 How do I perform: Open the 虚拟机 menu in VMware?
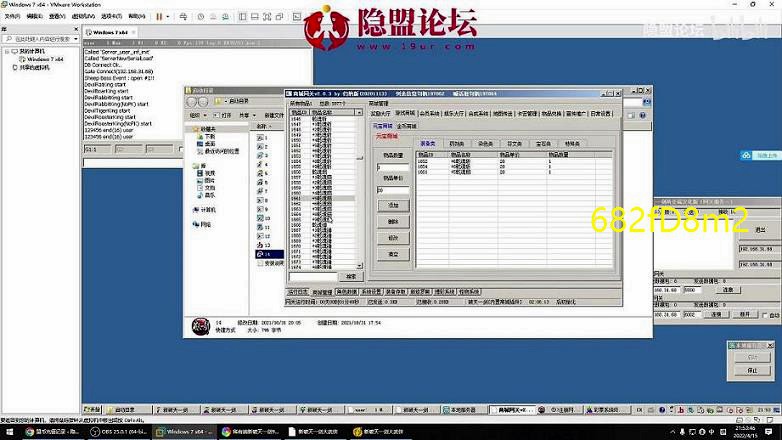click(83, 16)
